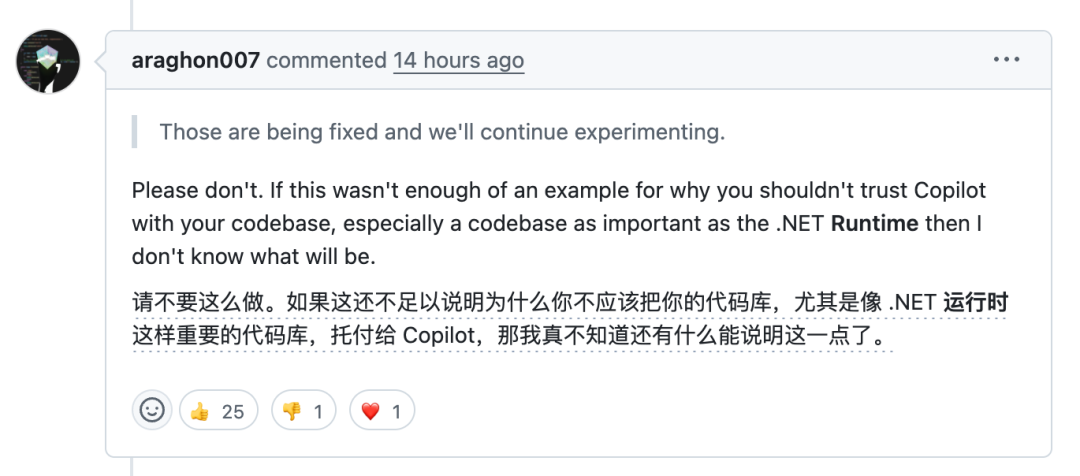The height and width of the screenshot is (476, 1080).
Task: Click the quoted "Those are being fixed" text
Action: pos(442,131)
